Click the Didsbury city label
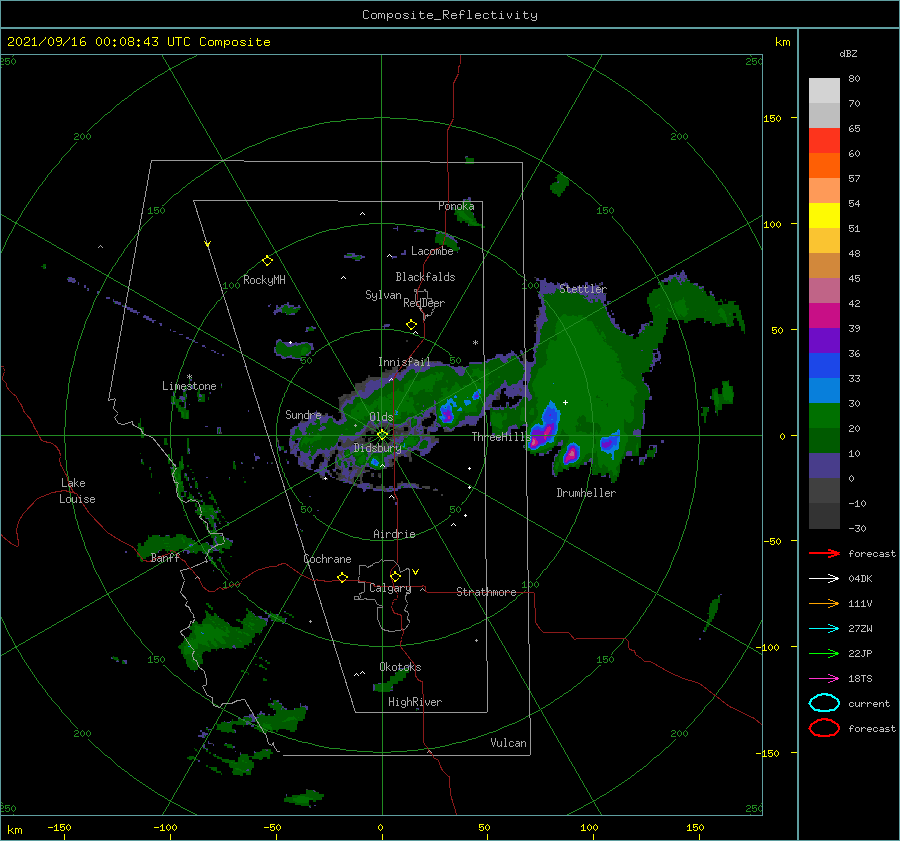Screen dimensions: 900x841 377,448
